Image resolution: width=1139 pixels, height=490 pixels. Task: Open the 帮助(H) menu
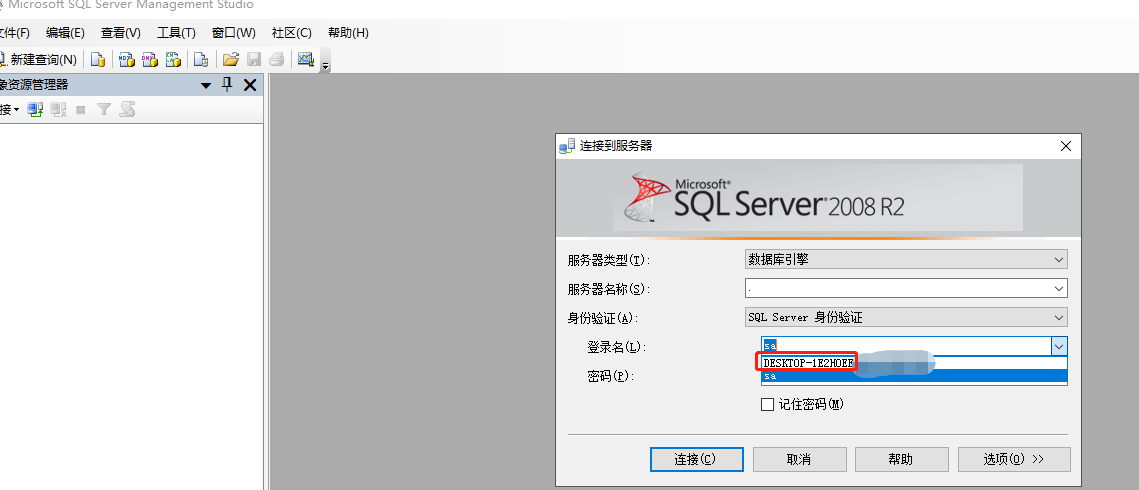(349, 33)
